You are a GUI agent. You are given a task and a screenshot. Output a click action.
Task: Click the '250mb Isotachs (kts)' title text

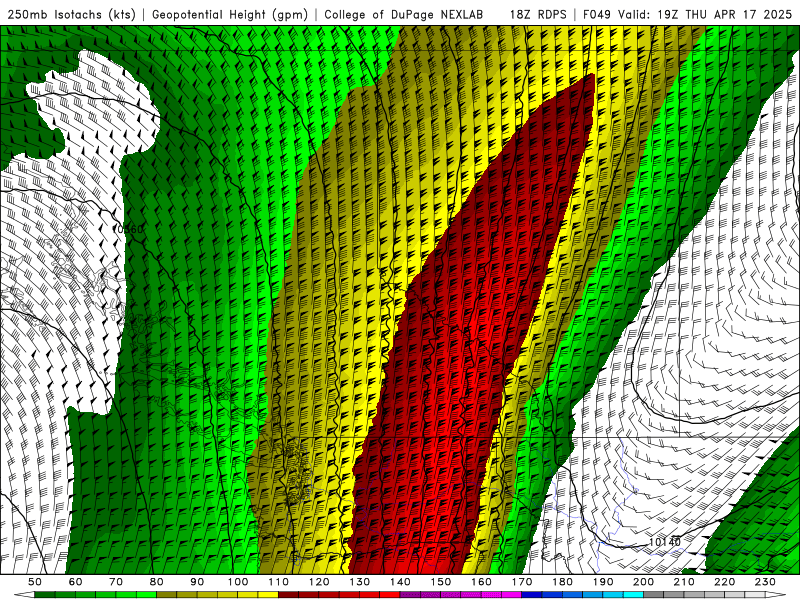[x=71, y=14]
